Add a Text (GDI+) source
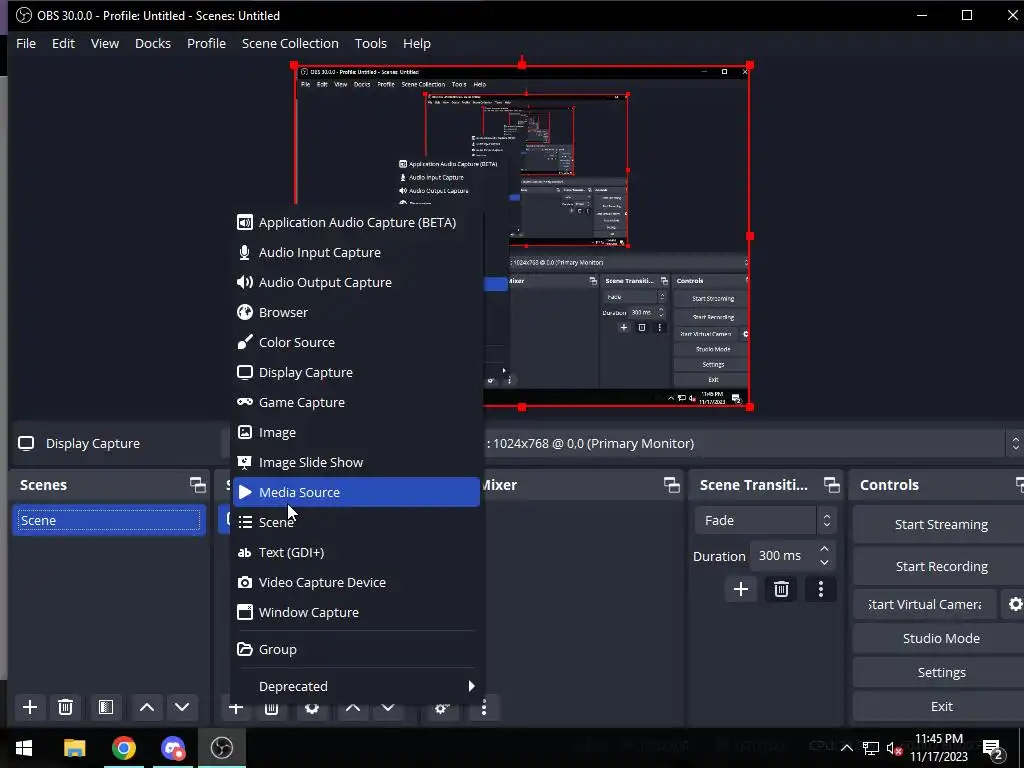The image size is (1024, 768). click(x=357, y=552)
